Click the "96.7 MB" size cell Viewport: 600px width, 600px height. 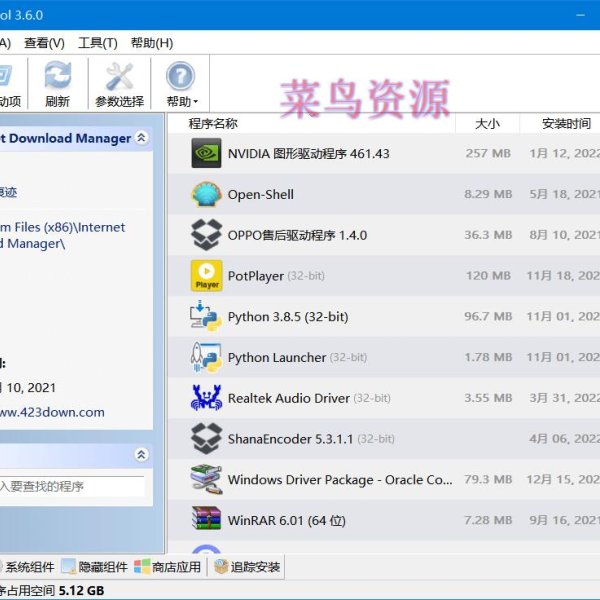[488, 316]
